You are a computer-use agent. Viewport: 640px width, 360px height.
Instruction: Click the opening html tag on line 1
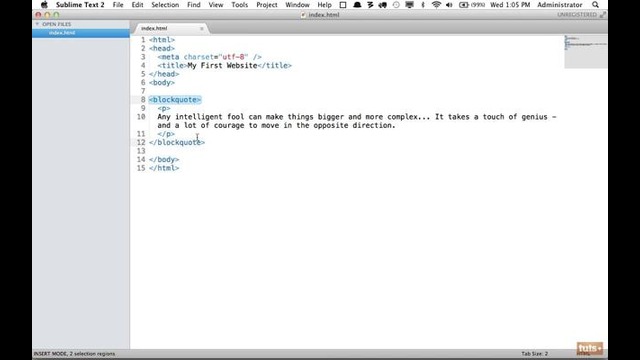[162, 40]
